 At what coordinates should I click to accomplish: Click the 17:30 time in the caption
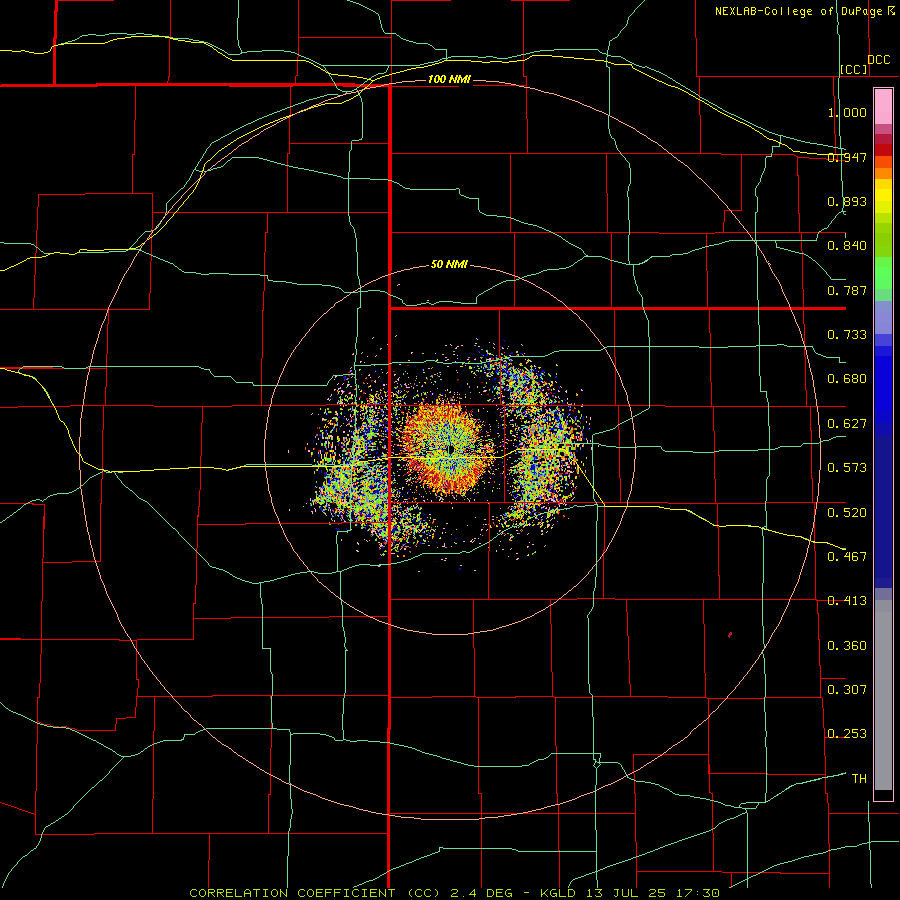pos(698,893)
